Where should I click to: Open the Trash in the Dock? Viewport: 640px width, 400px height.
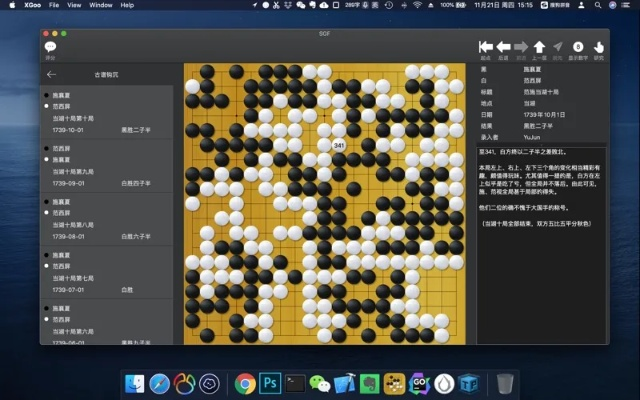click(505, 384)
